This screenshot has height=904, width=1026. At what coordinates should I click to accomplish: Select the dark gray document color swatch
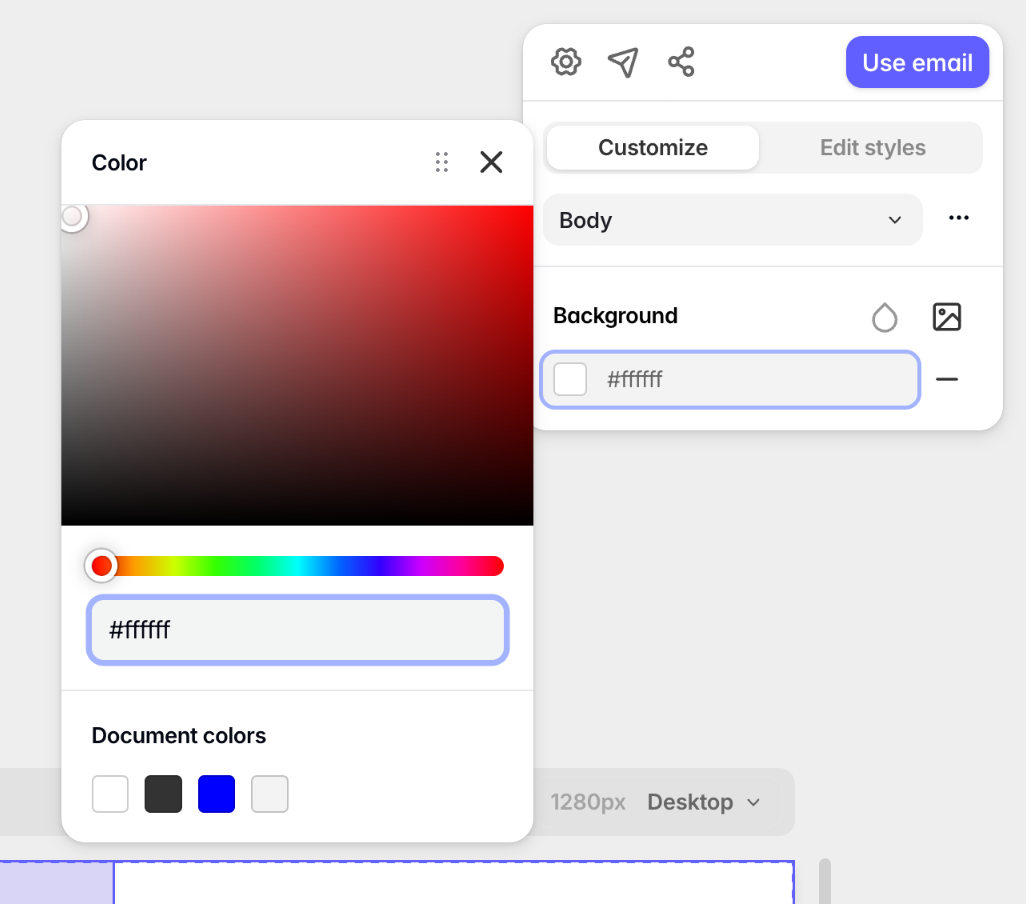(x=163, y=793)
